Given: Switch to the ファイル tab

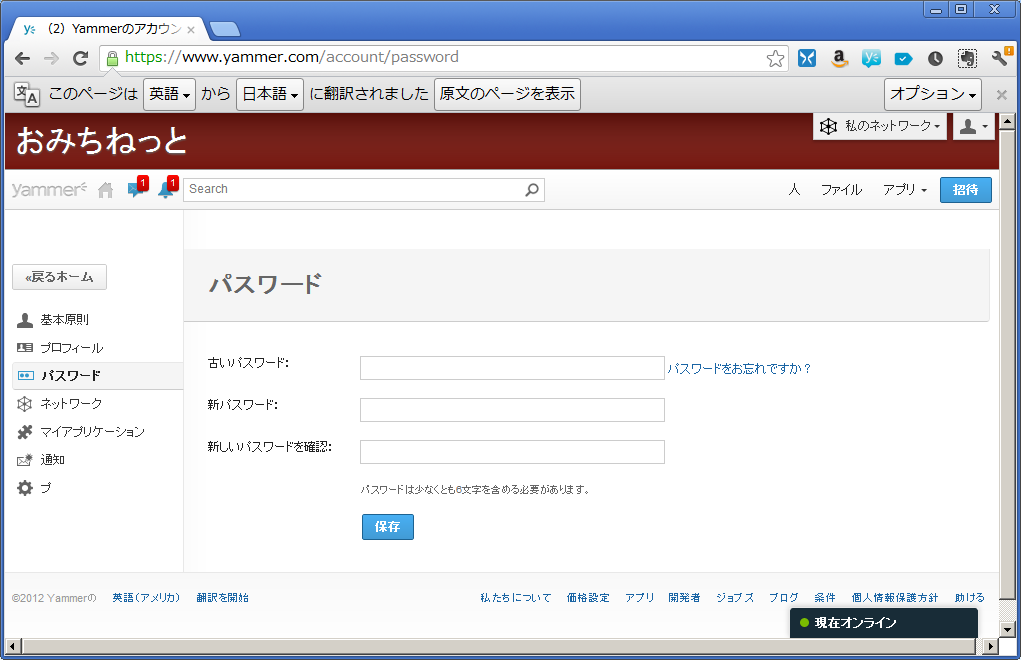Looking at the screenshot, I should [x=841, y=189].
